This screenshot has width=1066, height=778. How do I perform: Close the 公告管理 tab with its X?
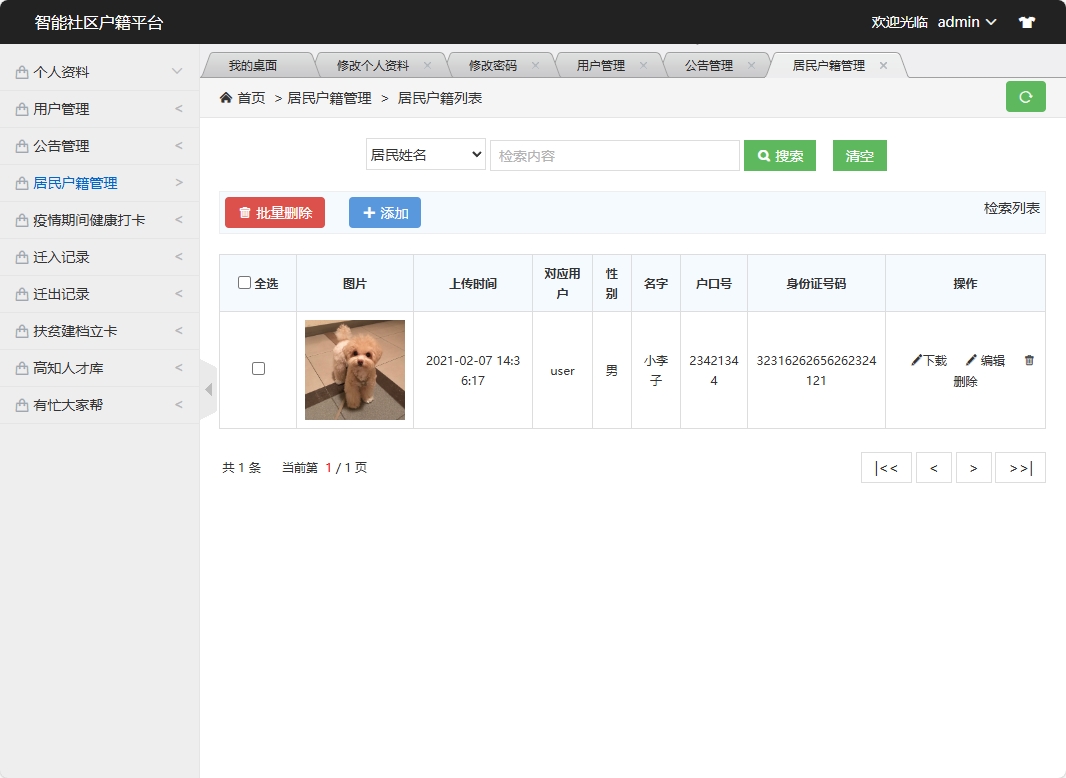coord(751,65)
